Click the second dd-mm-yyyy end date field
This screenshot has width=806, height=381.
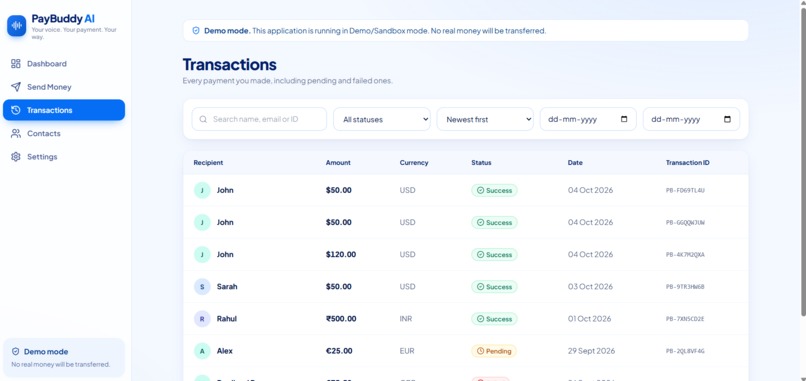click(x=691, y=119)
